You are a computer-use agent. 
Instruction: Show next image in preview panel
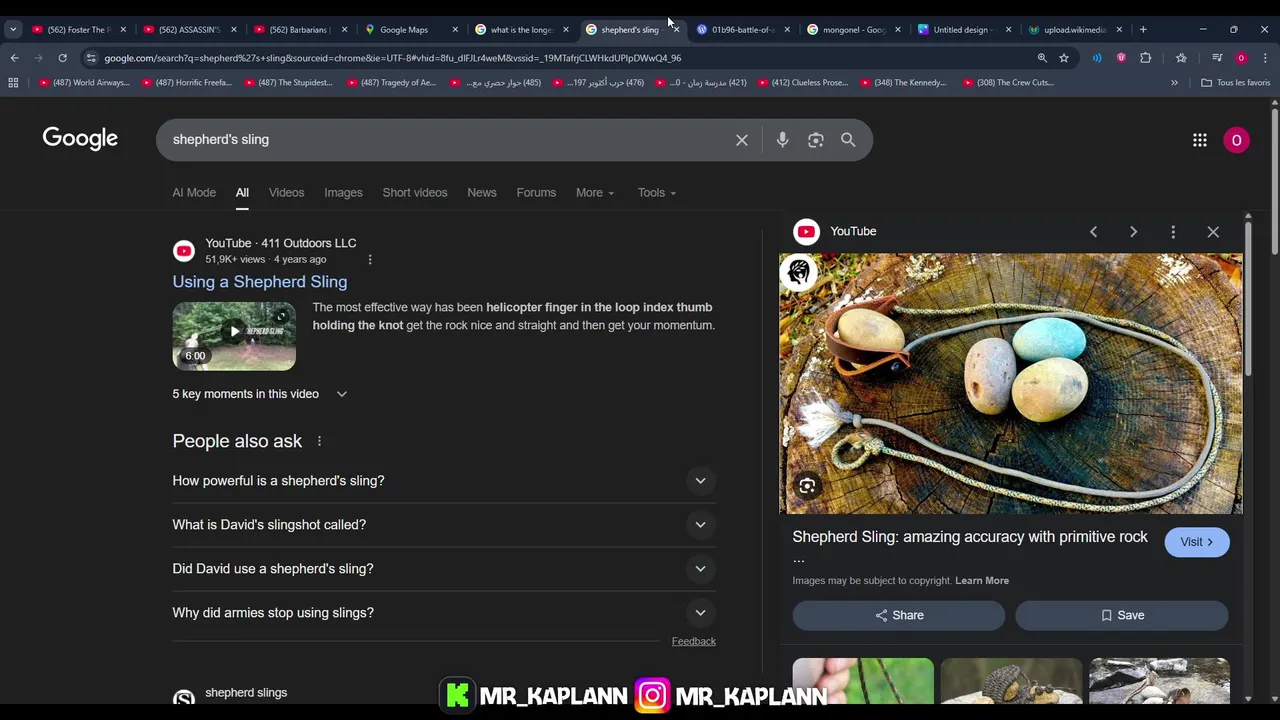(1133, 232)
